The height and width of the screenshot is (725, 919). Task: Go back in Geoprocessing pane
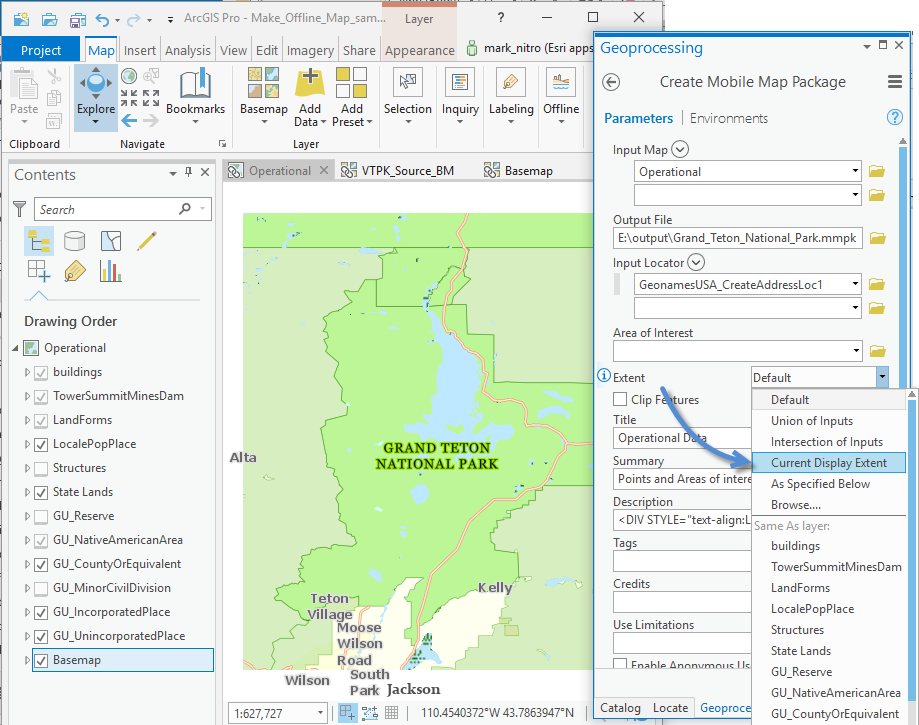[611, 82]
